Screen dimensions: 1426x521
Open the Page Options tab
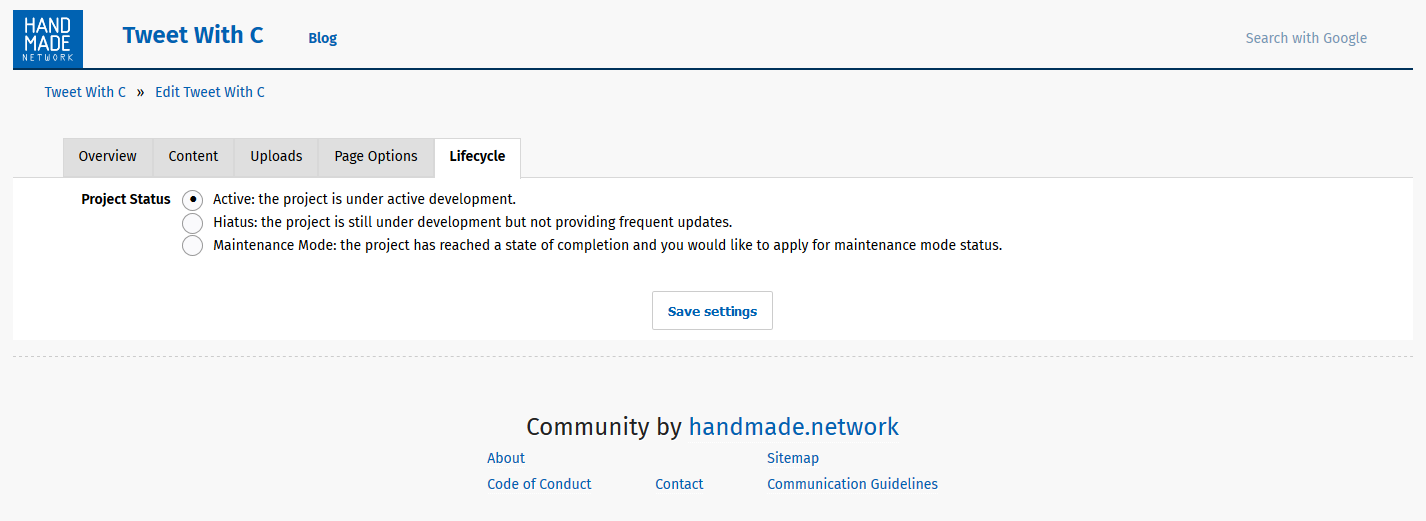point(376,157)
